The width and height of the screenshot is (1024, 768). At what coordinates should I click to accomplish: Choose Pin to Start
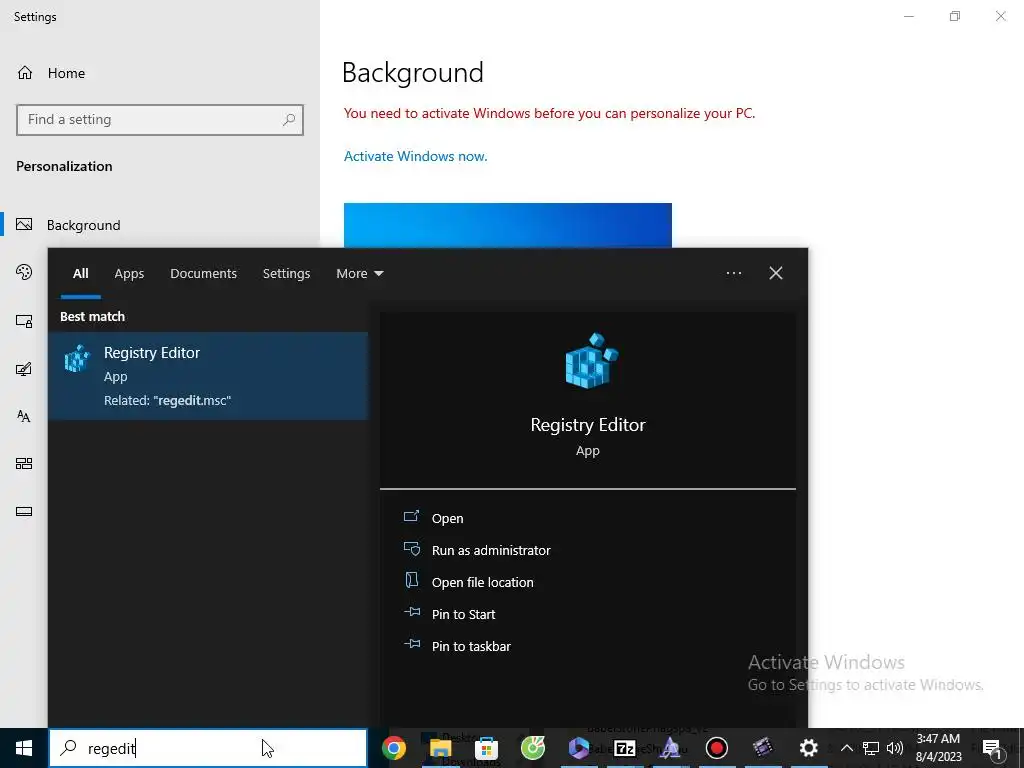pyautogui.click(x=464, y=615)
